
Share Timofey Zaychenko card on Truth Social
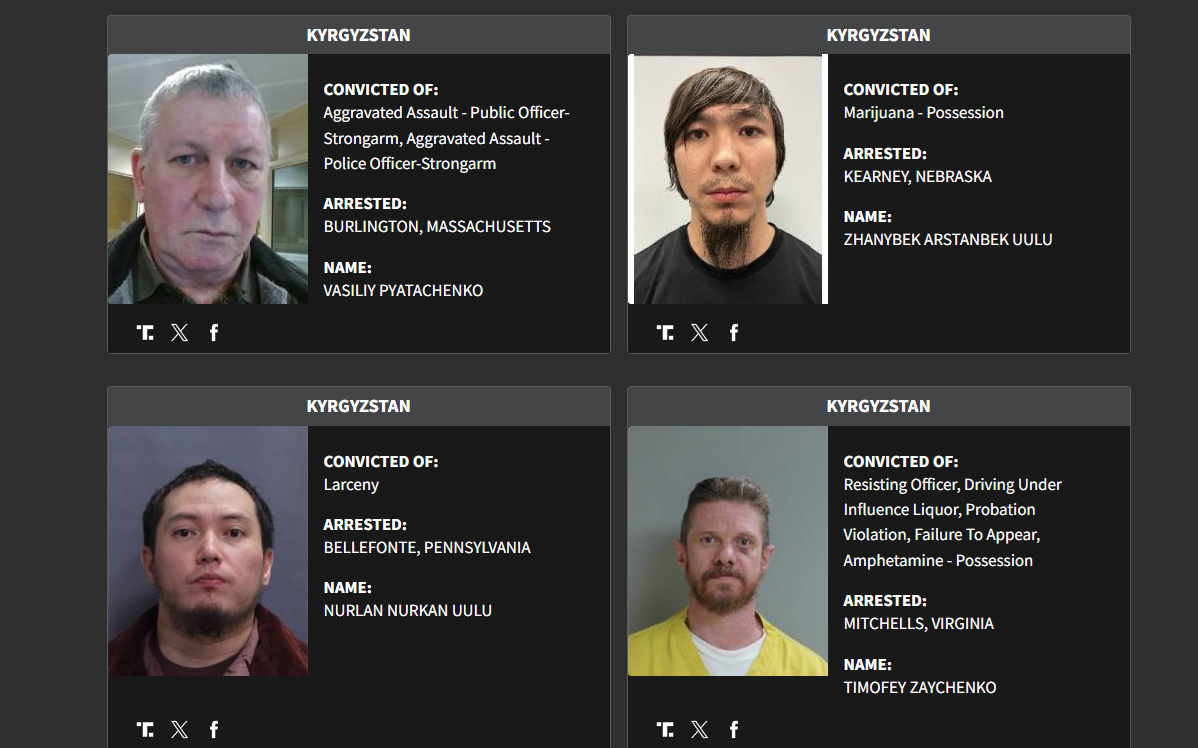coord(665,730)
